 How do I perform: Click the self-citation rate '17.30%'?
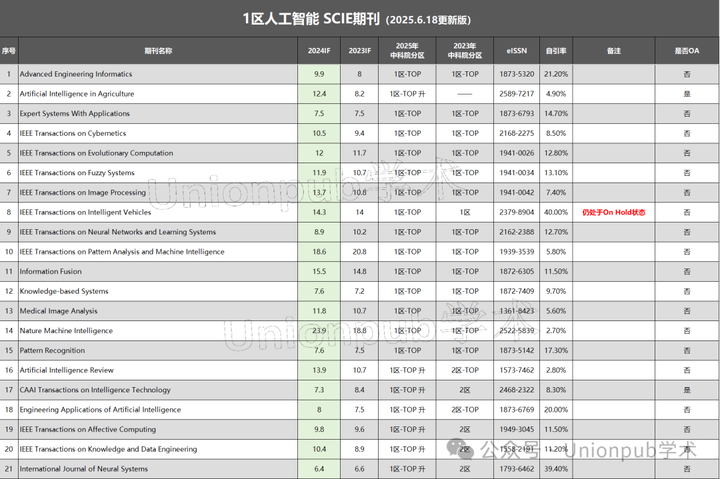(556, 350)
